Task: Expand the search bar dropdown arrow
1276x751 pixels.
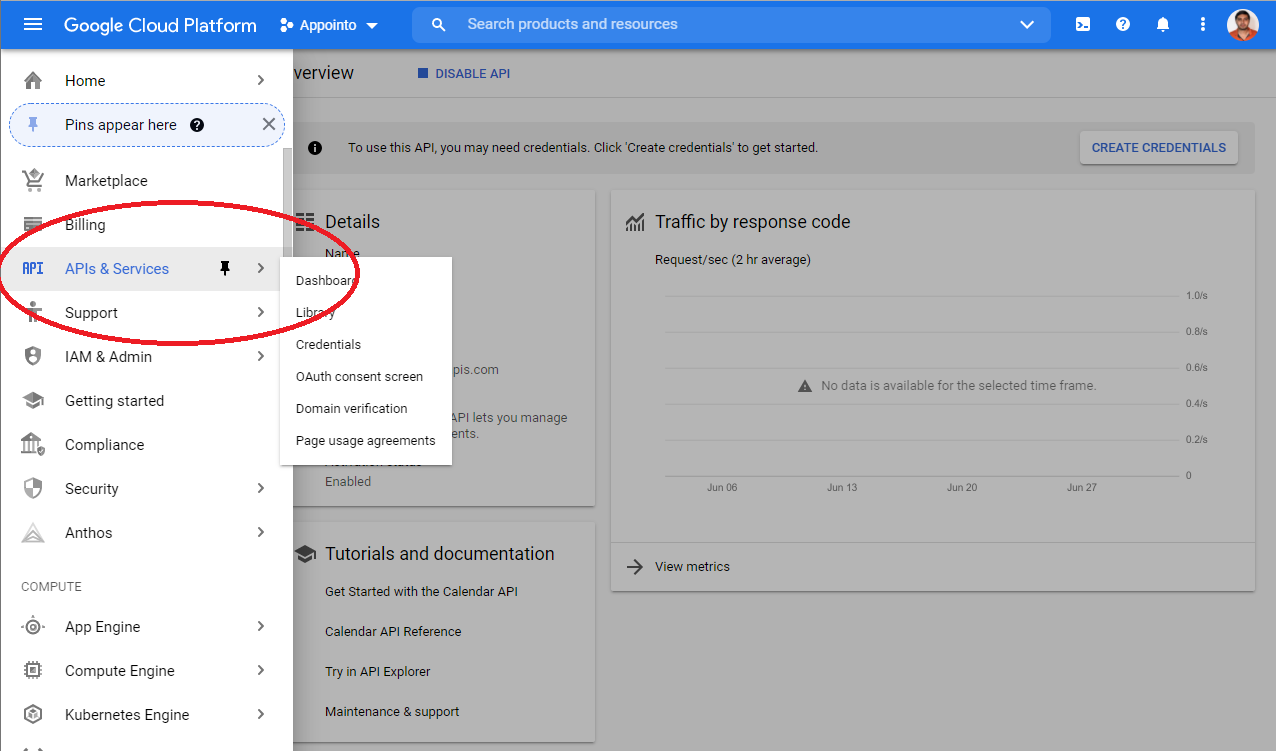Action: pyautogui.click(x=1027, y=25)
